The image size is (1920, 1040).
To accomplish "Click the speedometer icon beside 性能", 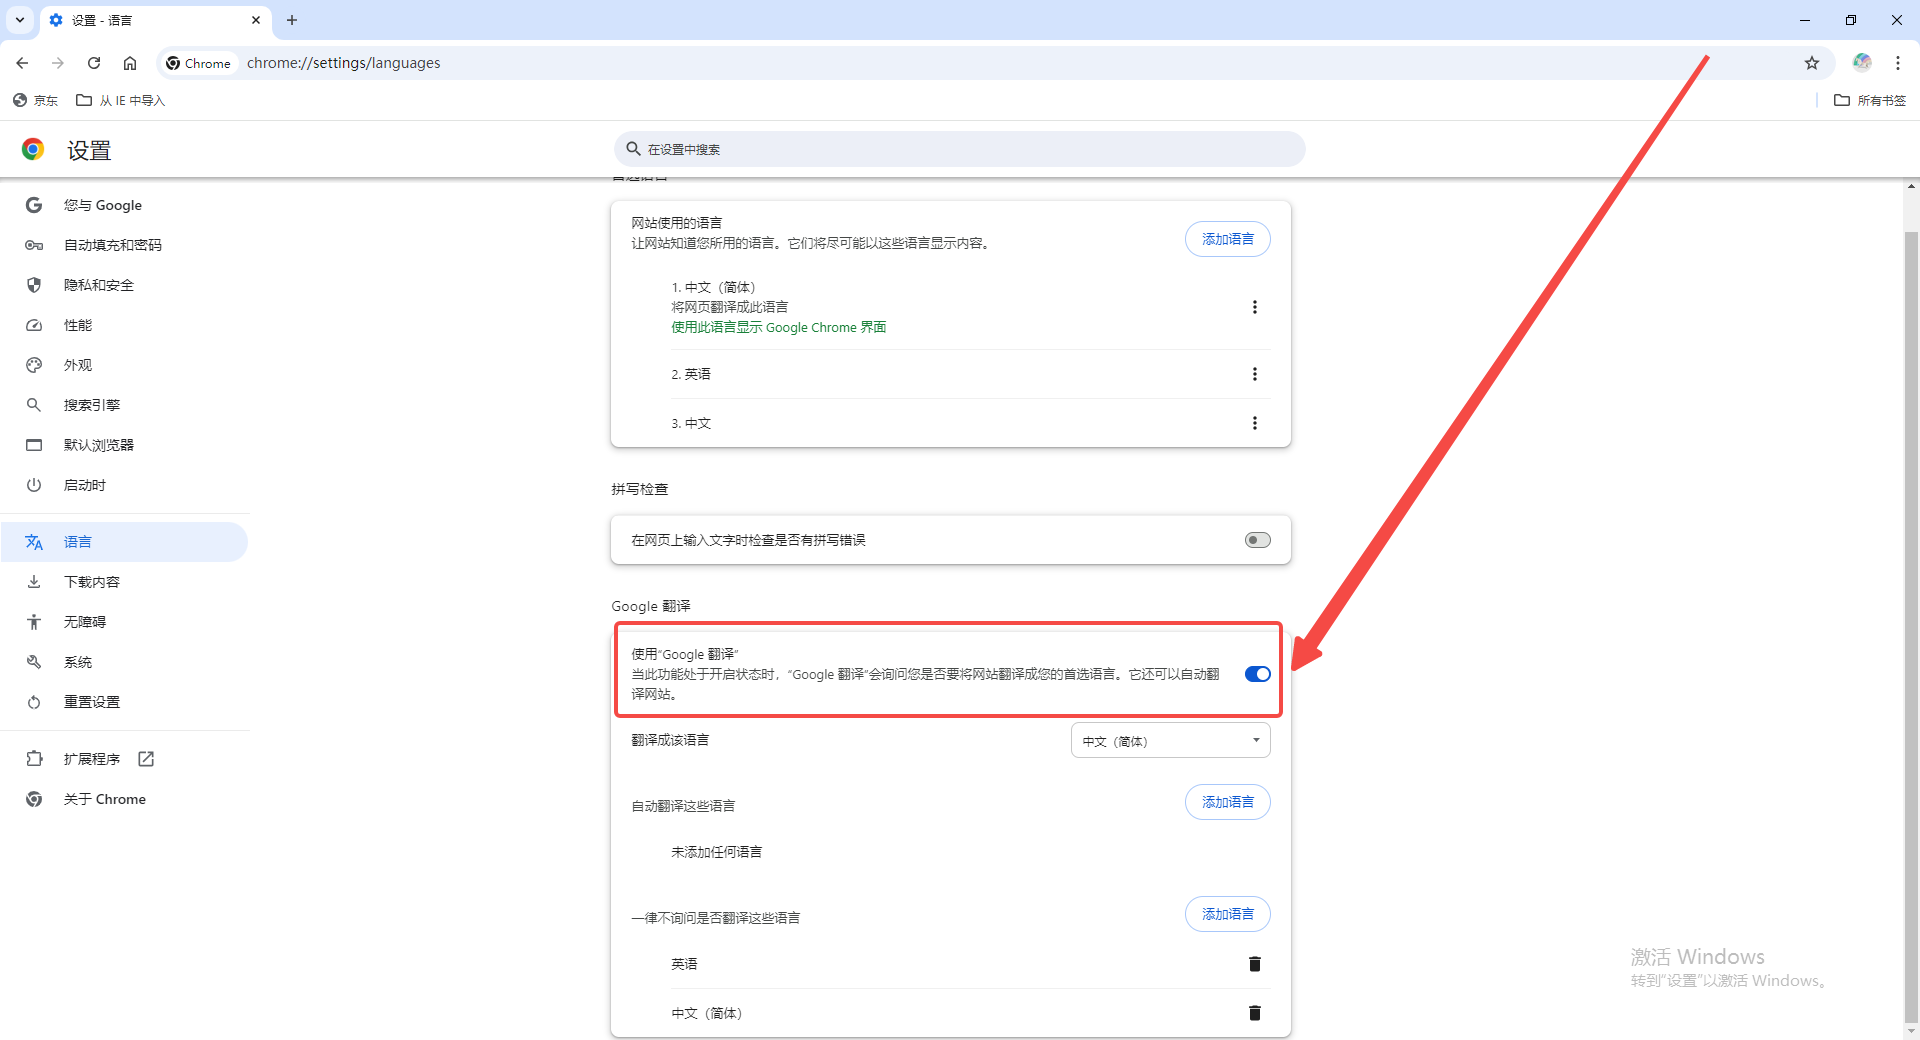I will [x=34, y=325].
